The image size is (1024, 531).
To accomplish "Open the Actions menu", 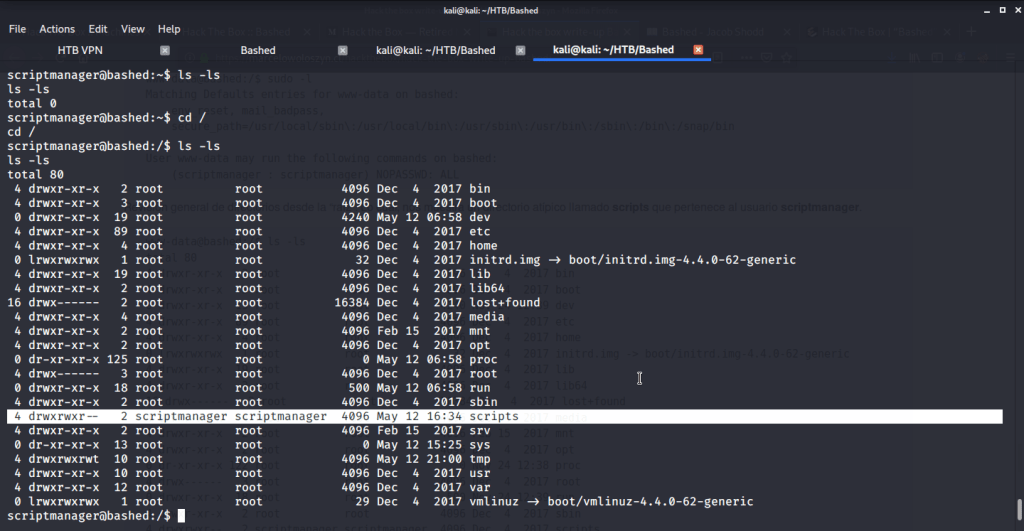I will point(57,29).
